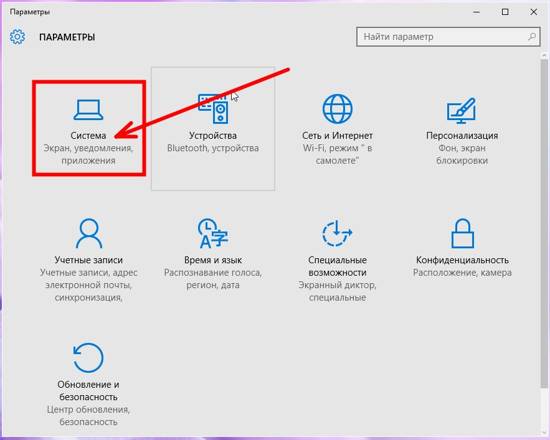Click the settings gear icon by ПАРАМЕТРЫ

tap(17, 37)
